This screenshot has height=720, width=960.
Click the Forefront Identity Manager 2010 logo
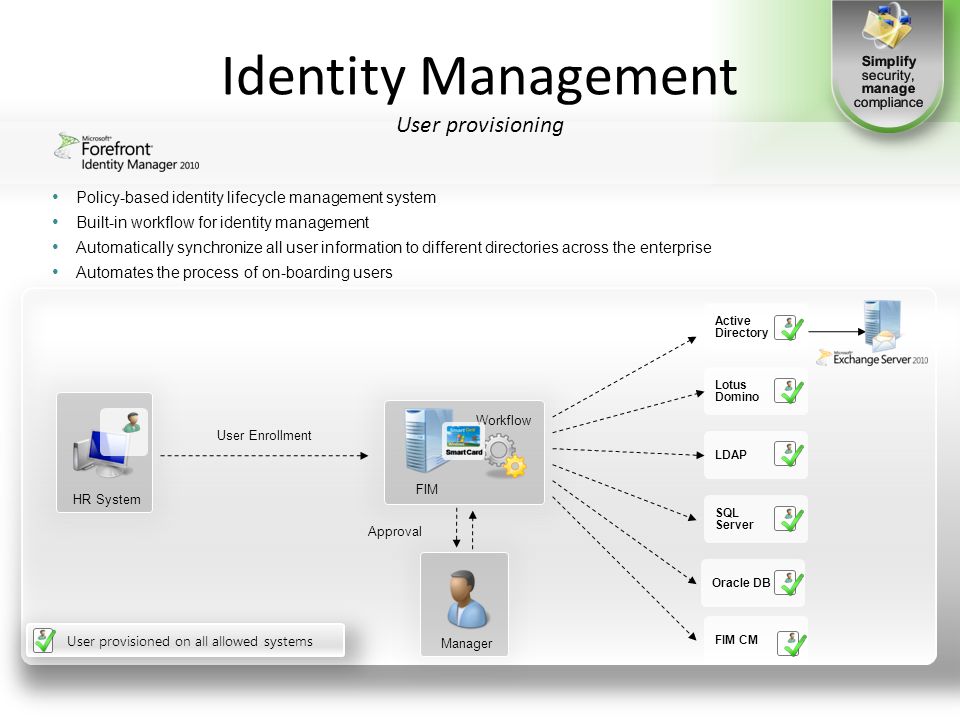pos(127,152)
